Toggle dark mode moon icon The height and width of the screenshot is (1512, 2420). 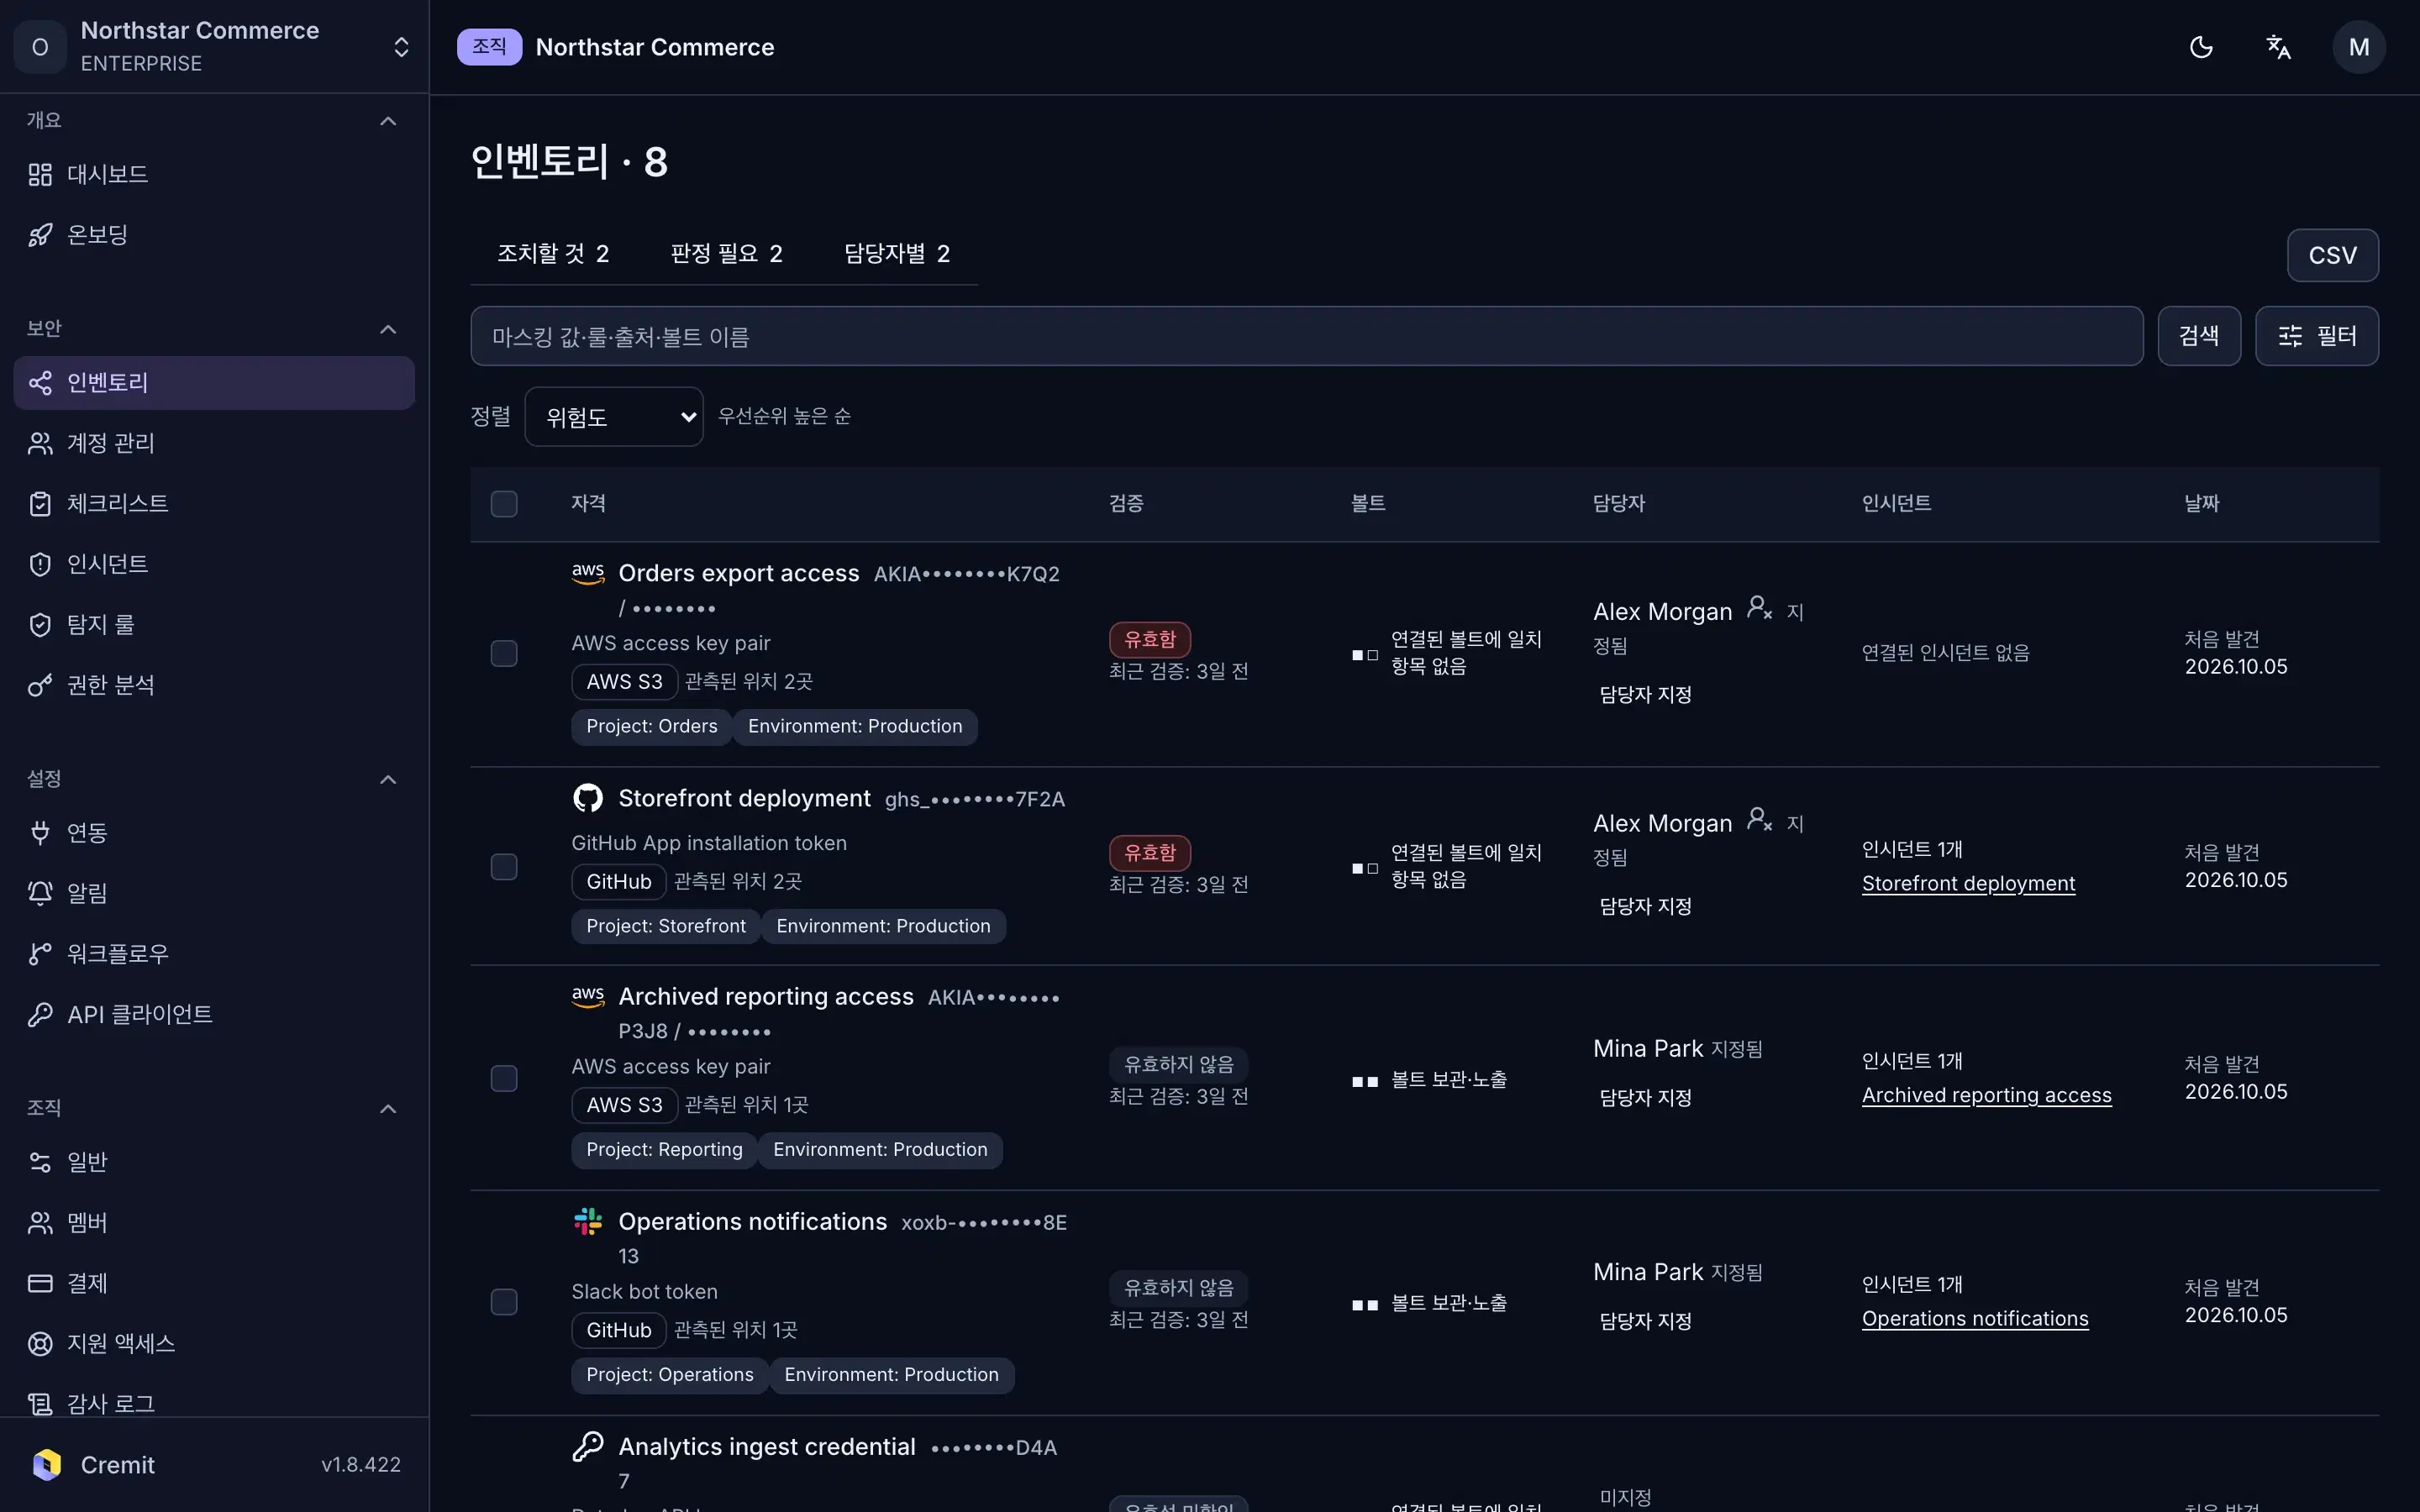pyautogui.click(x=2201, y=47)
